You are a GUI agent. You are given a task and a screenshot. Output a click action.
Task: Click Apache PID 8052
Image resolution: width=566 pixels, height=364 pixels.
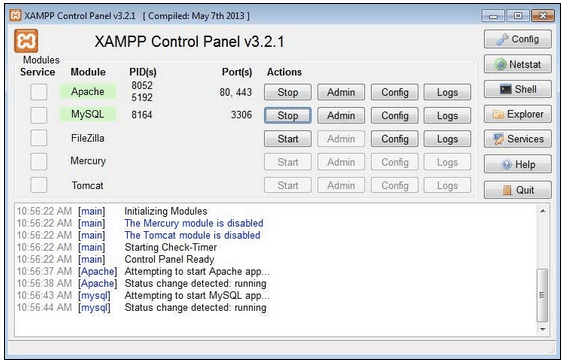click(142, 86)
